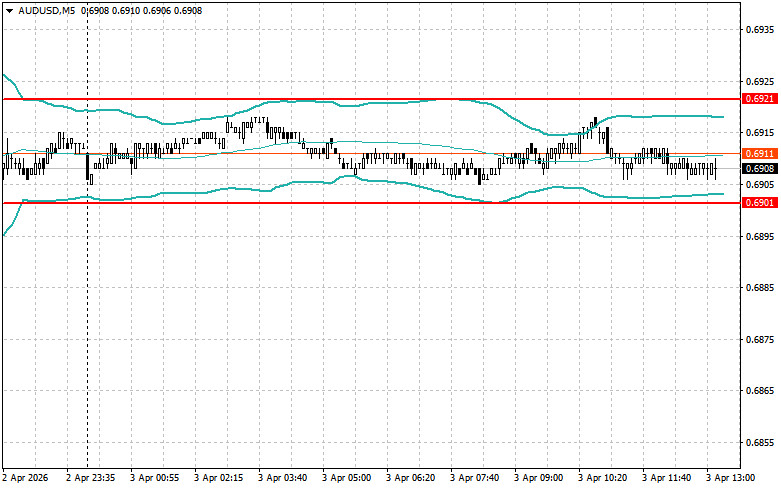Select the 3 Apr 03:40 time label

(283, 478)
